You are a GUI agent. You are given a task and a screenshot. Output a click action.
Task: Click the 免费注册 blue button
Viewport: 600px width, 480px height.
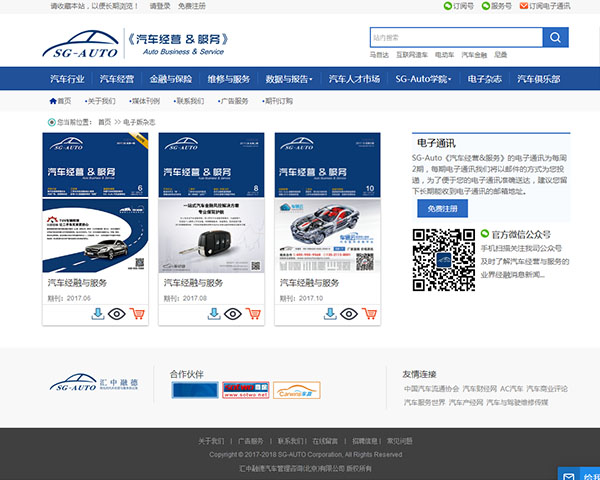pos(442,209)
